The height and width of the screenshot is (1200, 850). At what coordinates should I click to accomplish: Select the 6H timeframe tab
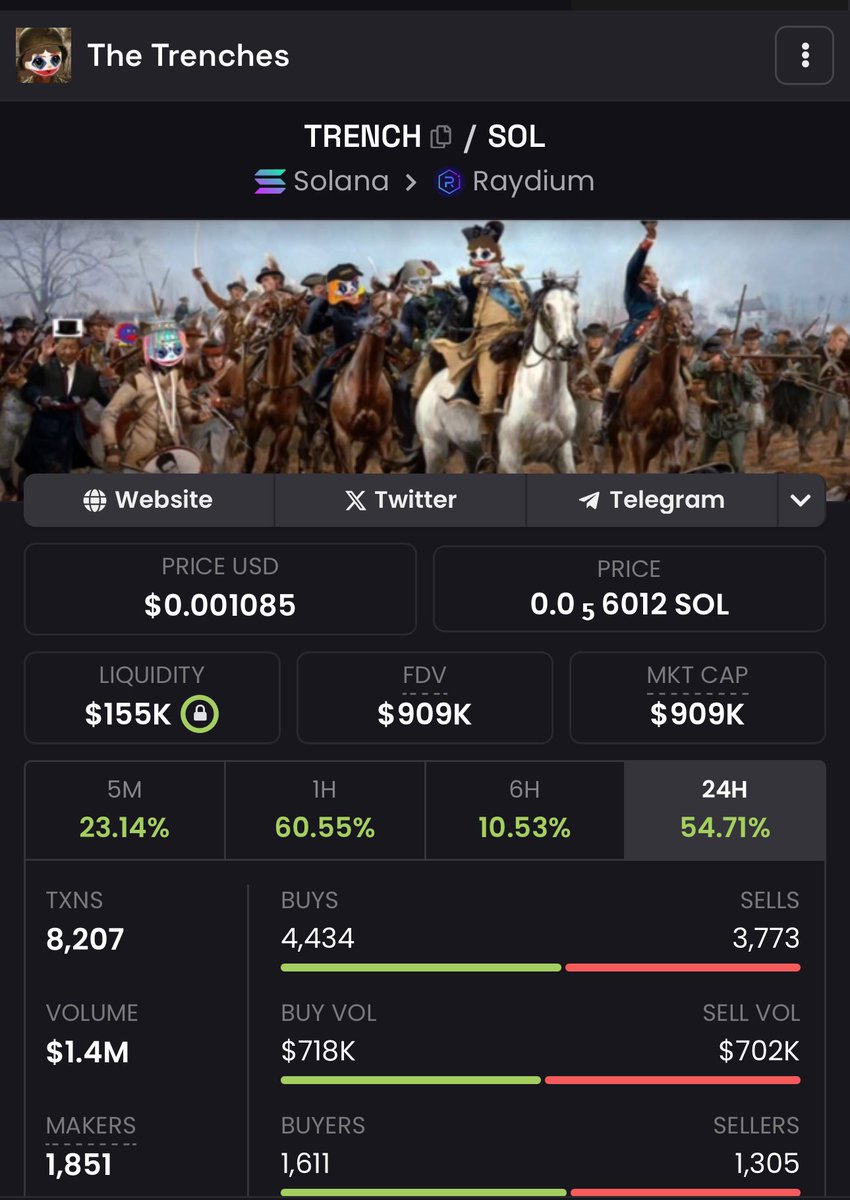coord(524,809)
